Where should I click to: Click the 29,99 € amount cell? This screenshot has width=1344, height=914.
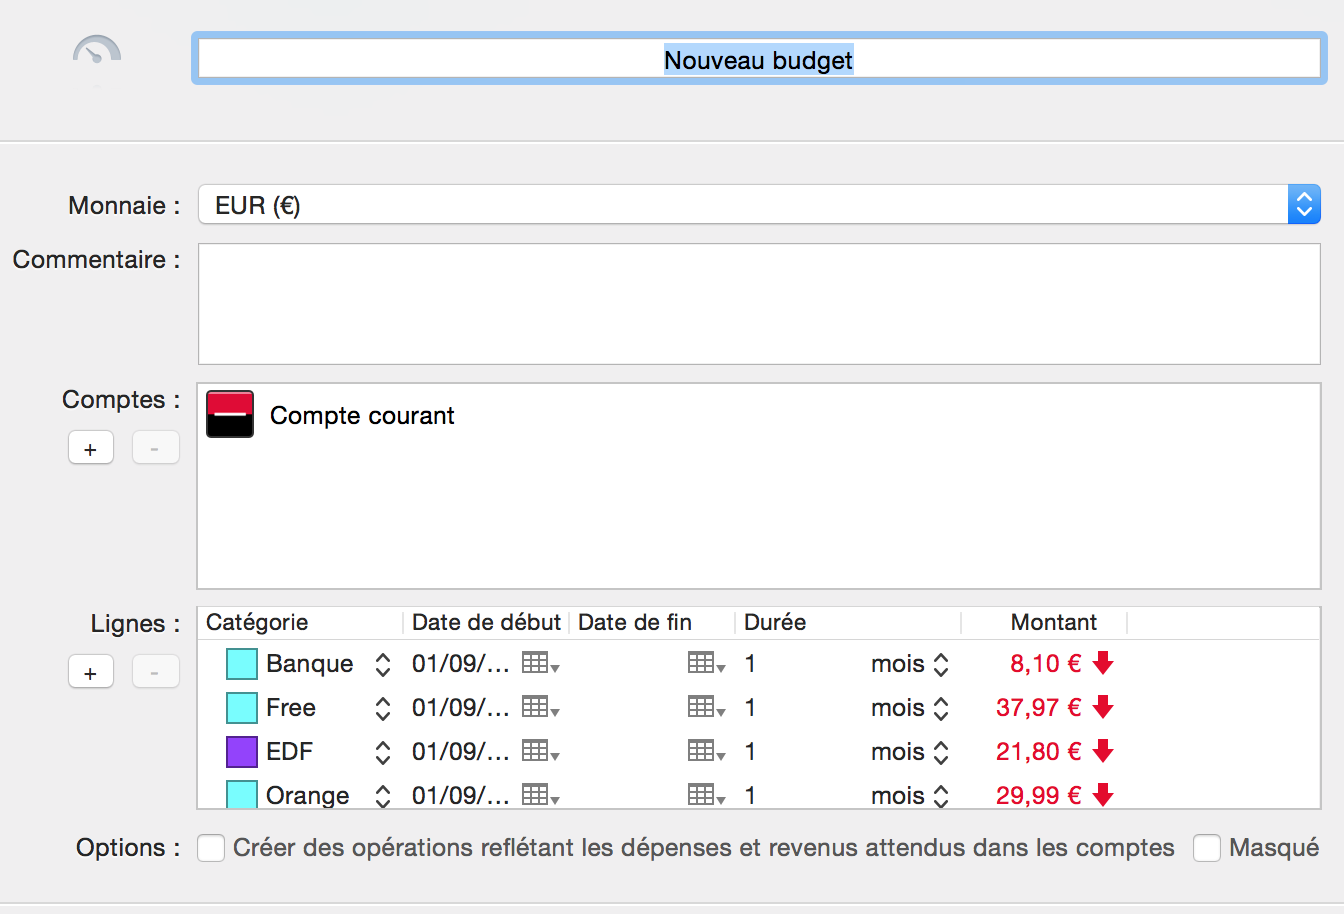pos(1038,795)
